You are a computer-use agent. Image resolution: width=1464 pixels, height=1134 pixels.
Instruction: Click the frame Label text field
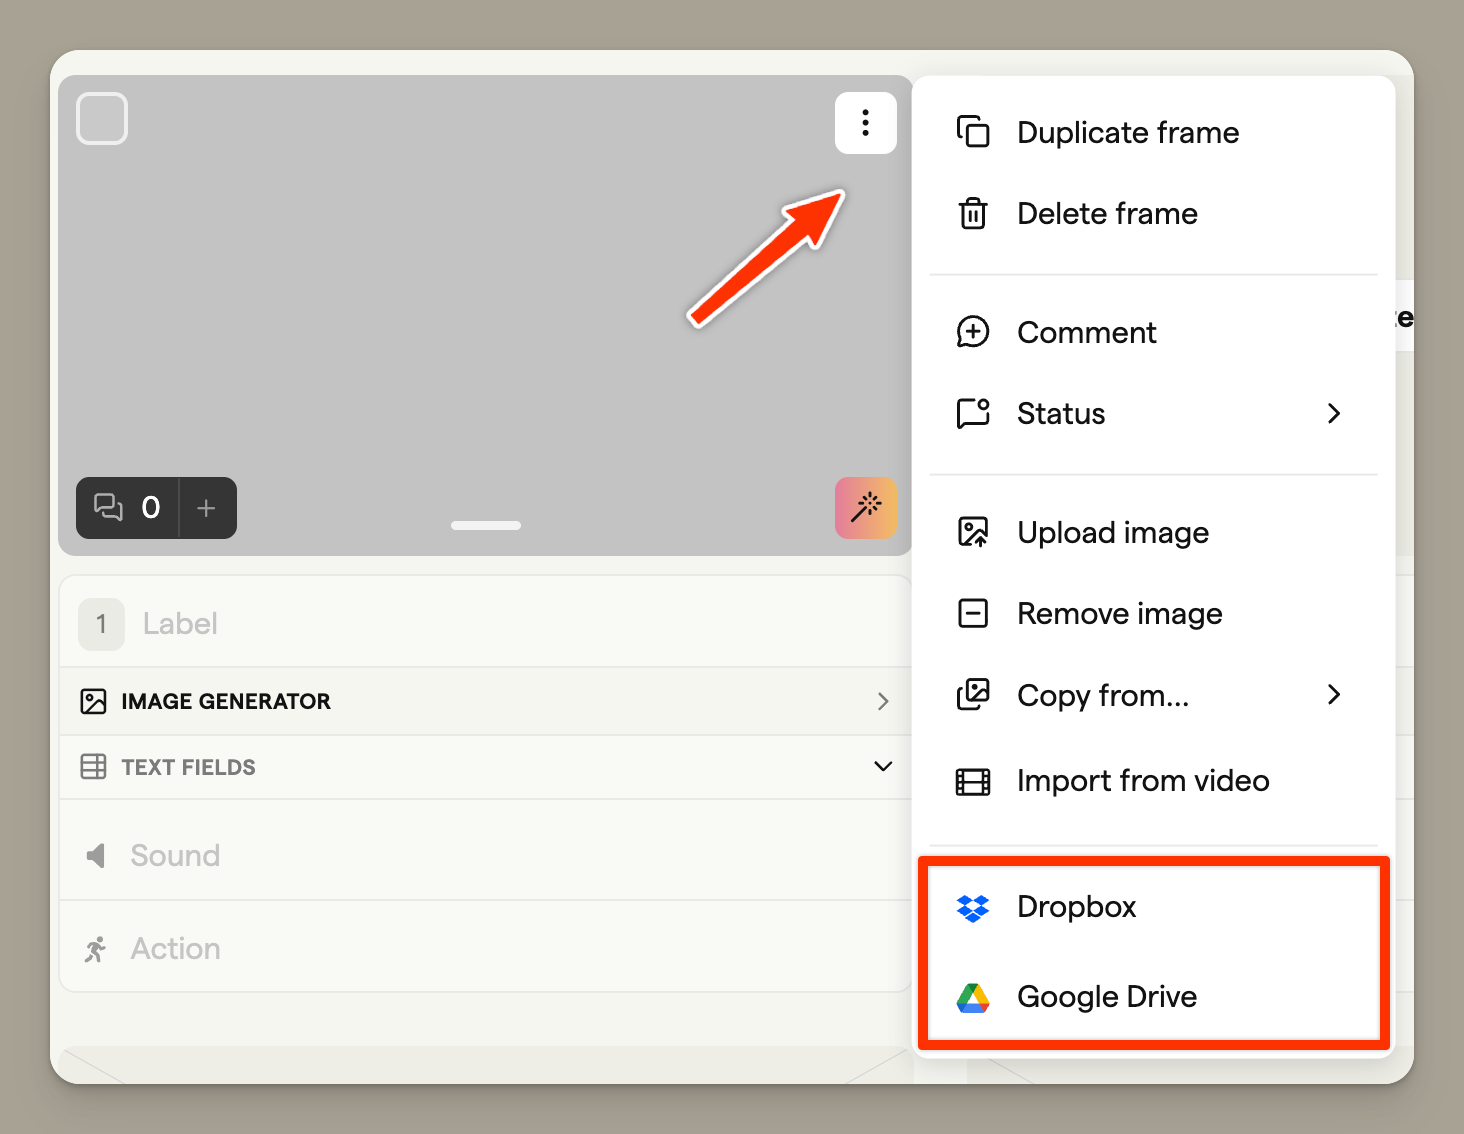(x=500, y=624)
